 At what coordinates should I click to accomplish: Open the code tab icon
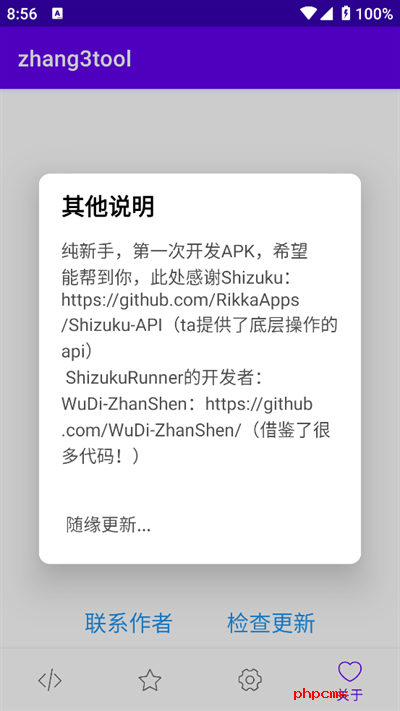(49, 680)
